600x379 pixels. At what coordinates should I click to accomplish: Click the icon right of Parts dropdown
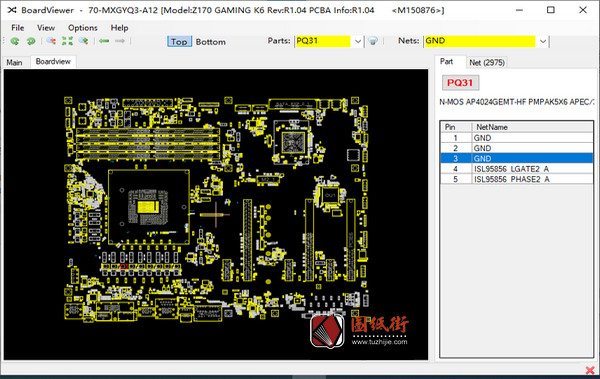pyautogui.click(x=373, y=41)
